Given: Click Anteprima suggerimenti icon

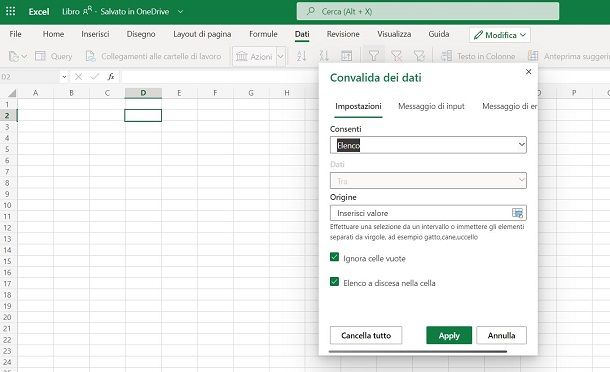Looking at the screenshot, I should (533, 56).
